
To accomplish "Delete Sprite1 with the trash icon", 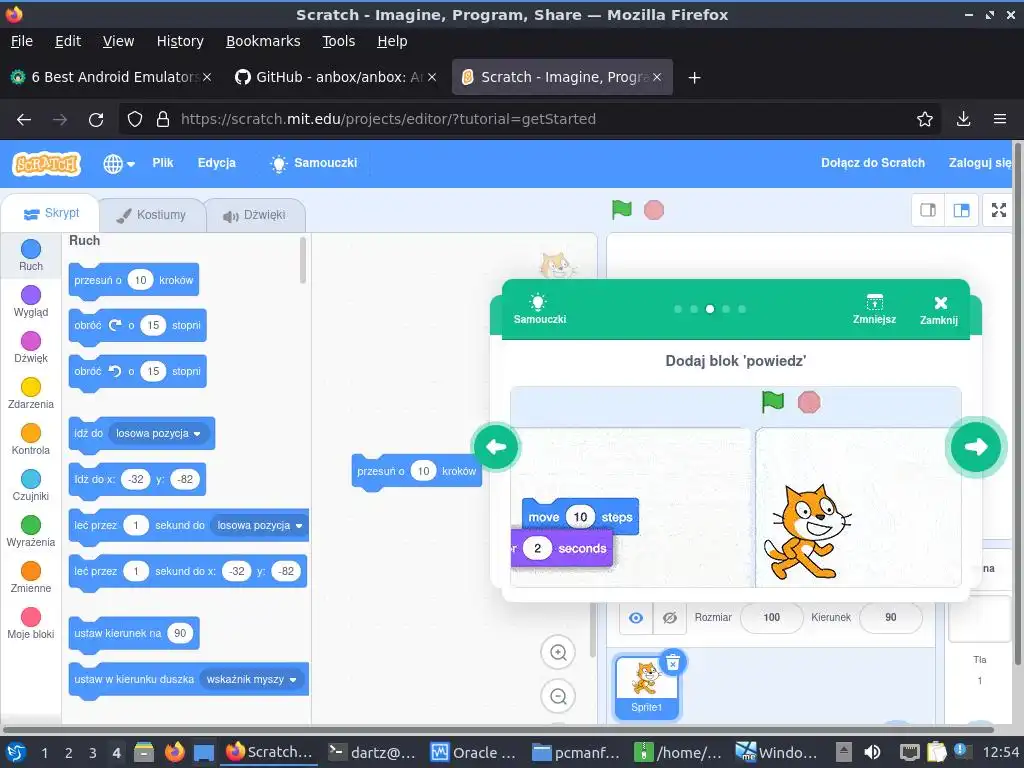I will click(673, 662).
